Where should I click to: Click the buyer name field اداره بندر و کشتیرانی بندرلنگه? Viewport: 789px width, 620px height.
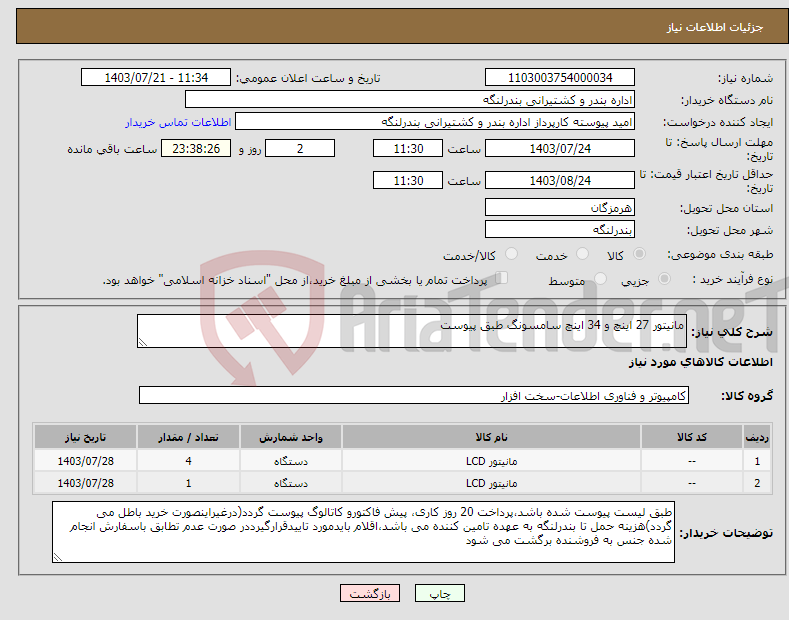click(x=410, y=100)
